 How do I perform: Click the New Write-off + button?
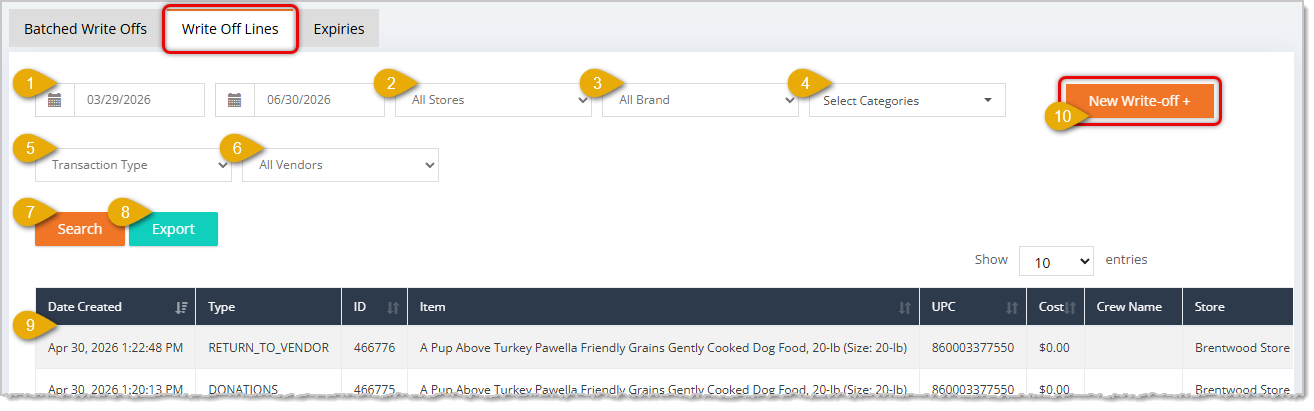tap(1139, 101)
